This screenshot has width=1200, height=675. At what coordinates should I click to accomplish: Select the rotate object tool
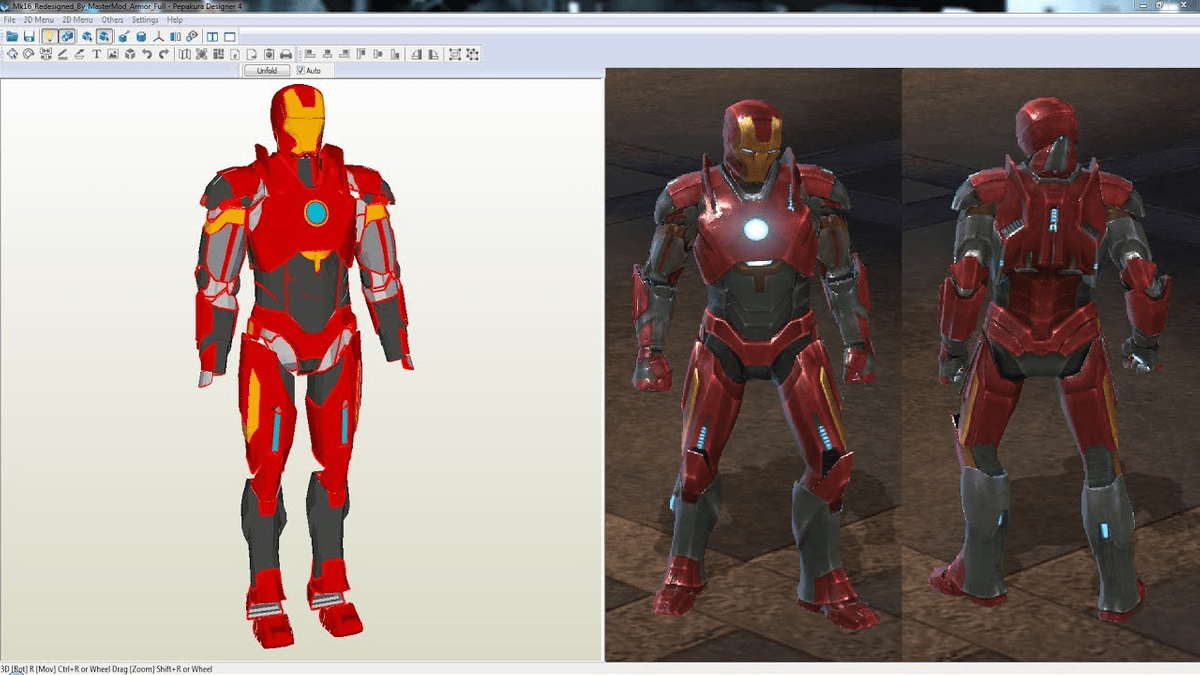pos(28,55)
